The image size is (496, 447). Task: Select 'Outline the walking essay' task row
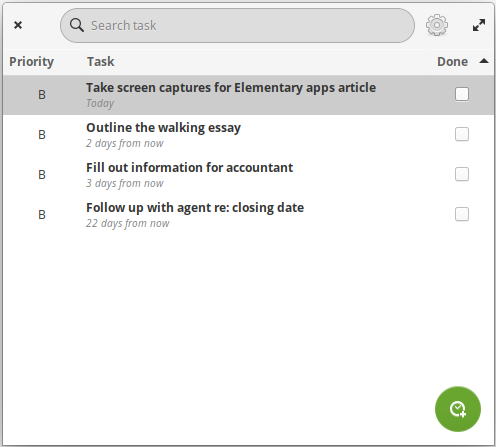tap(248, 135)
